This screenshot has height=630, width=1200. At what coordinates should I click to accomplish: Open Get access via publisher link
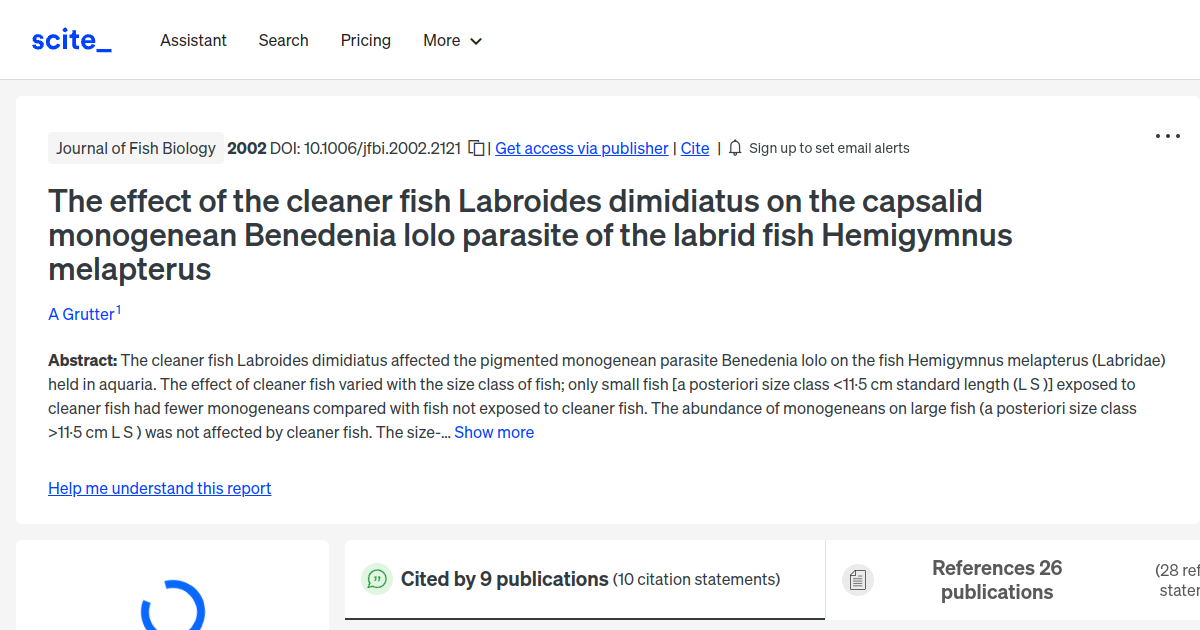pos(581,148)
